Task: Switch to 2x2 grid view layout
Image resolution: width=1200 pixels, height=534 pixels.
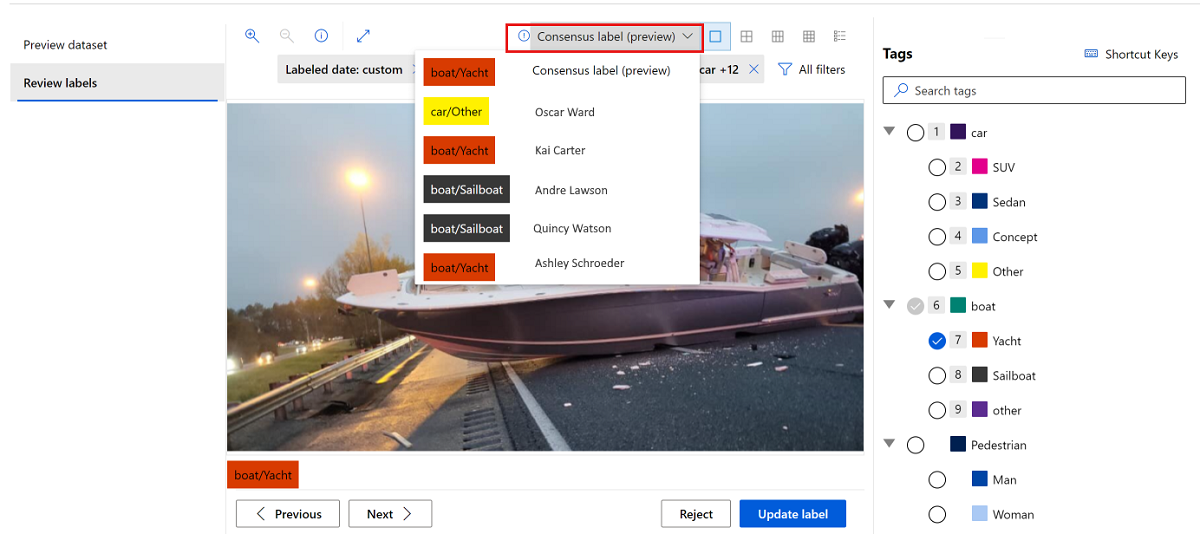Action: pyautogui.click(x=746, y=37)
